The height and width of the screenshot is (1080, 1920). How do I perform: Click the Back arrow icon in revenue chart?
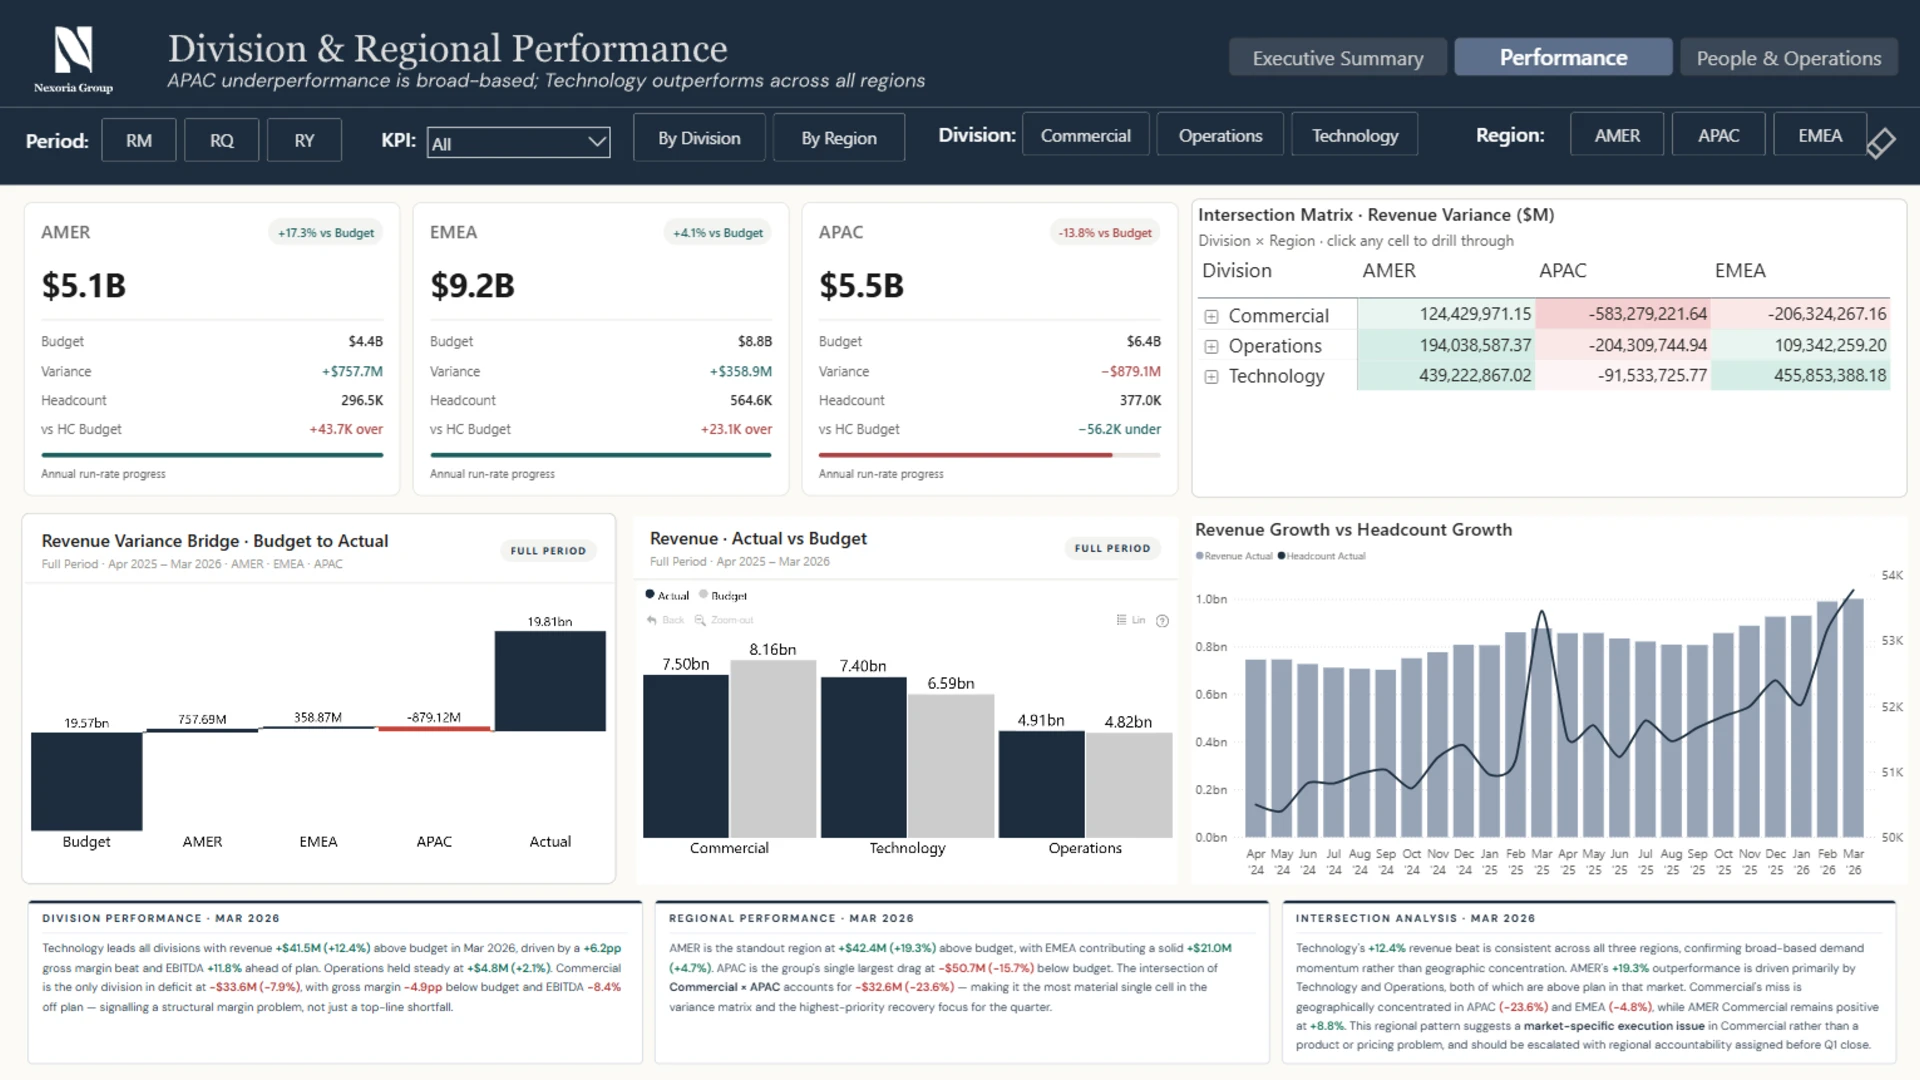pos(652,621)
